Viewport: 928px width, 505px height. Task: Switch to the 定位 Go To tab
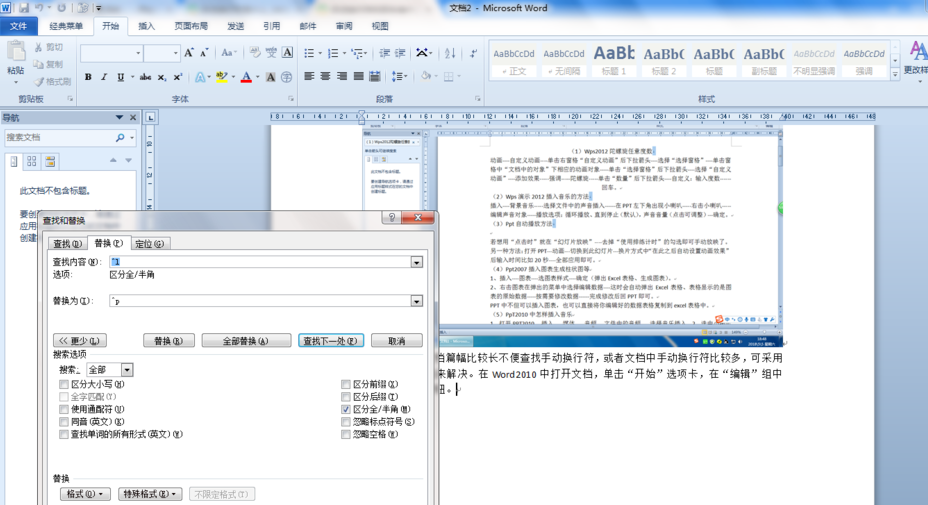[149, 244]
